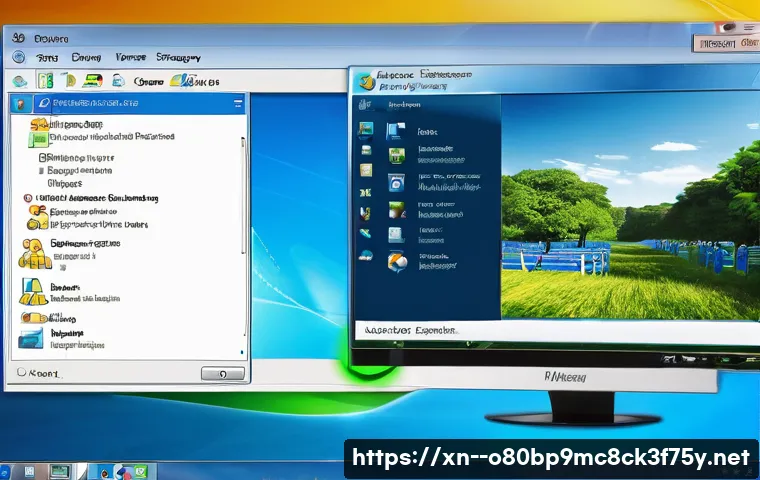The height and width of the screenshot is (480, 760).
Task: Select the blue folder icon ending the list
Action: click(31, 338)
